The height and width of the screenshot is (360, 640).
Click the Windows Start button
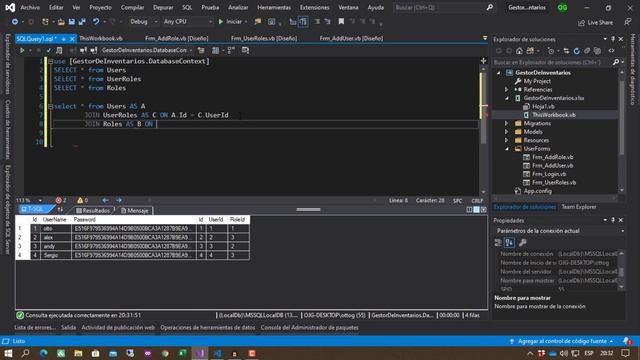click(8, 353)
